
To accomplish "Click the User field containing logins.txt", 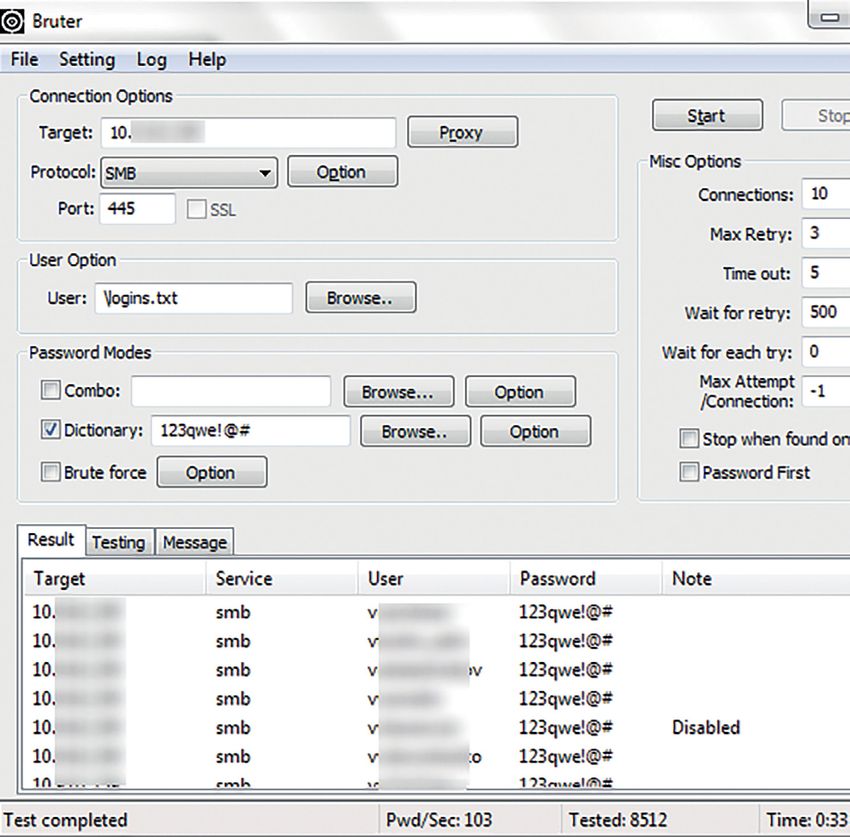I will coord(194,298).
